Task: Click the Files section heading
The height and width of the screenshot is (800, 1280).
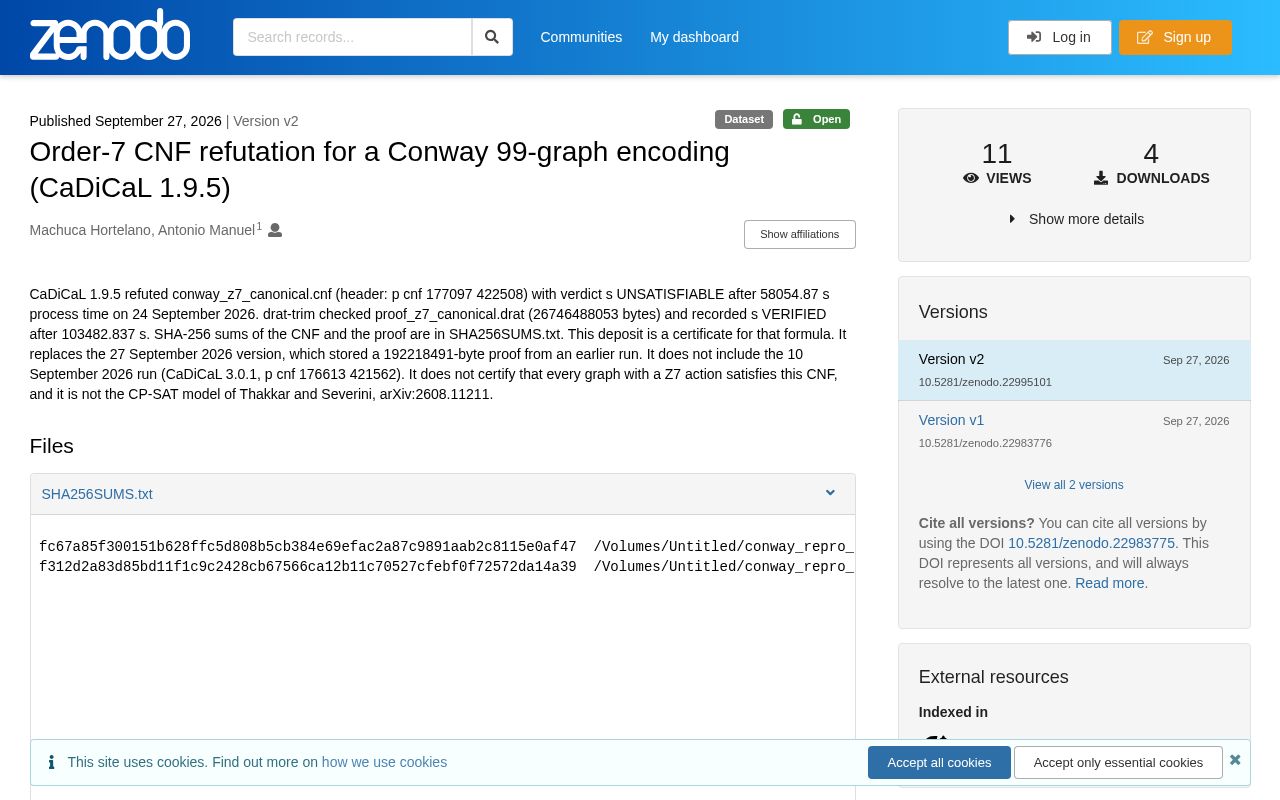Action: click(52, 446)
